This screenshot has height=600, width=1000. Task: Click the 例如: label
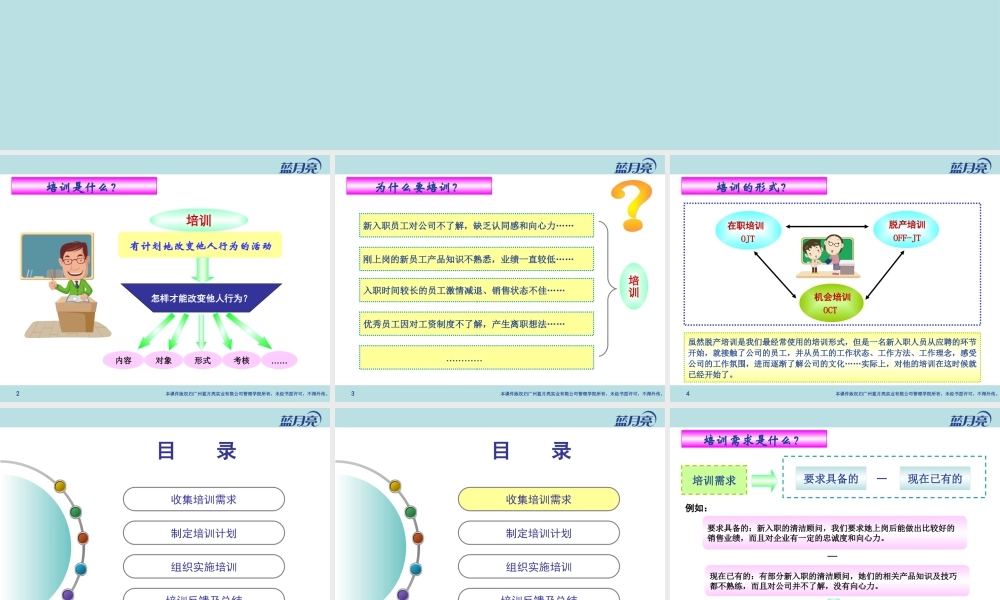[696, 508]
